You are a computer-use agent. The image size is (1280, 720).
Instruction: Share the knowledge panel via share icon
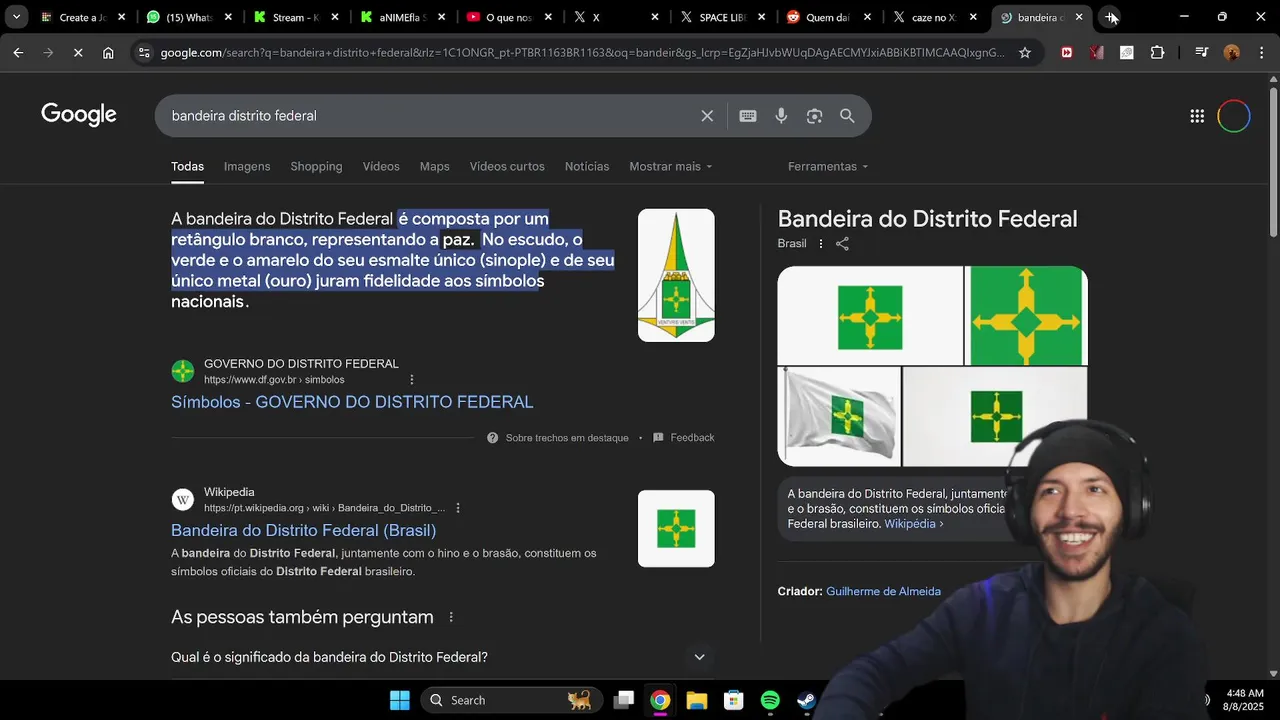tap(842, 244)
